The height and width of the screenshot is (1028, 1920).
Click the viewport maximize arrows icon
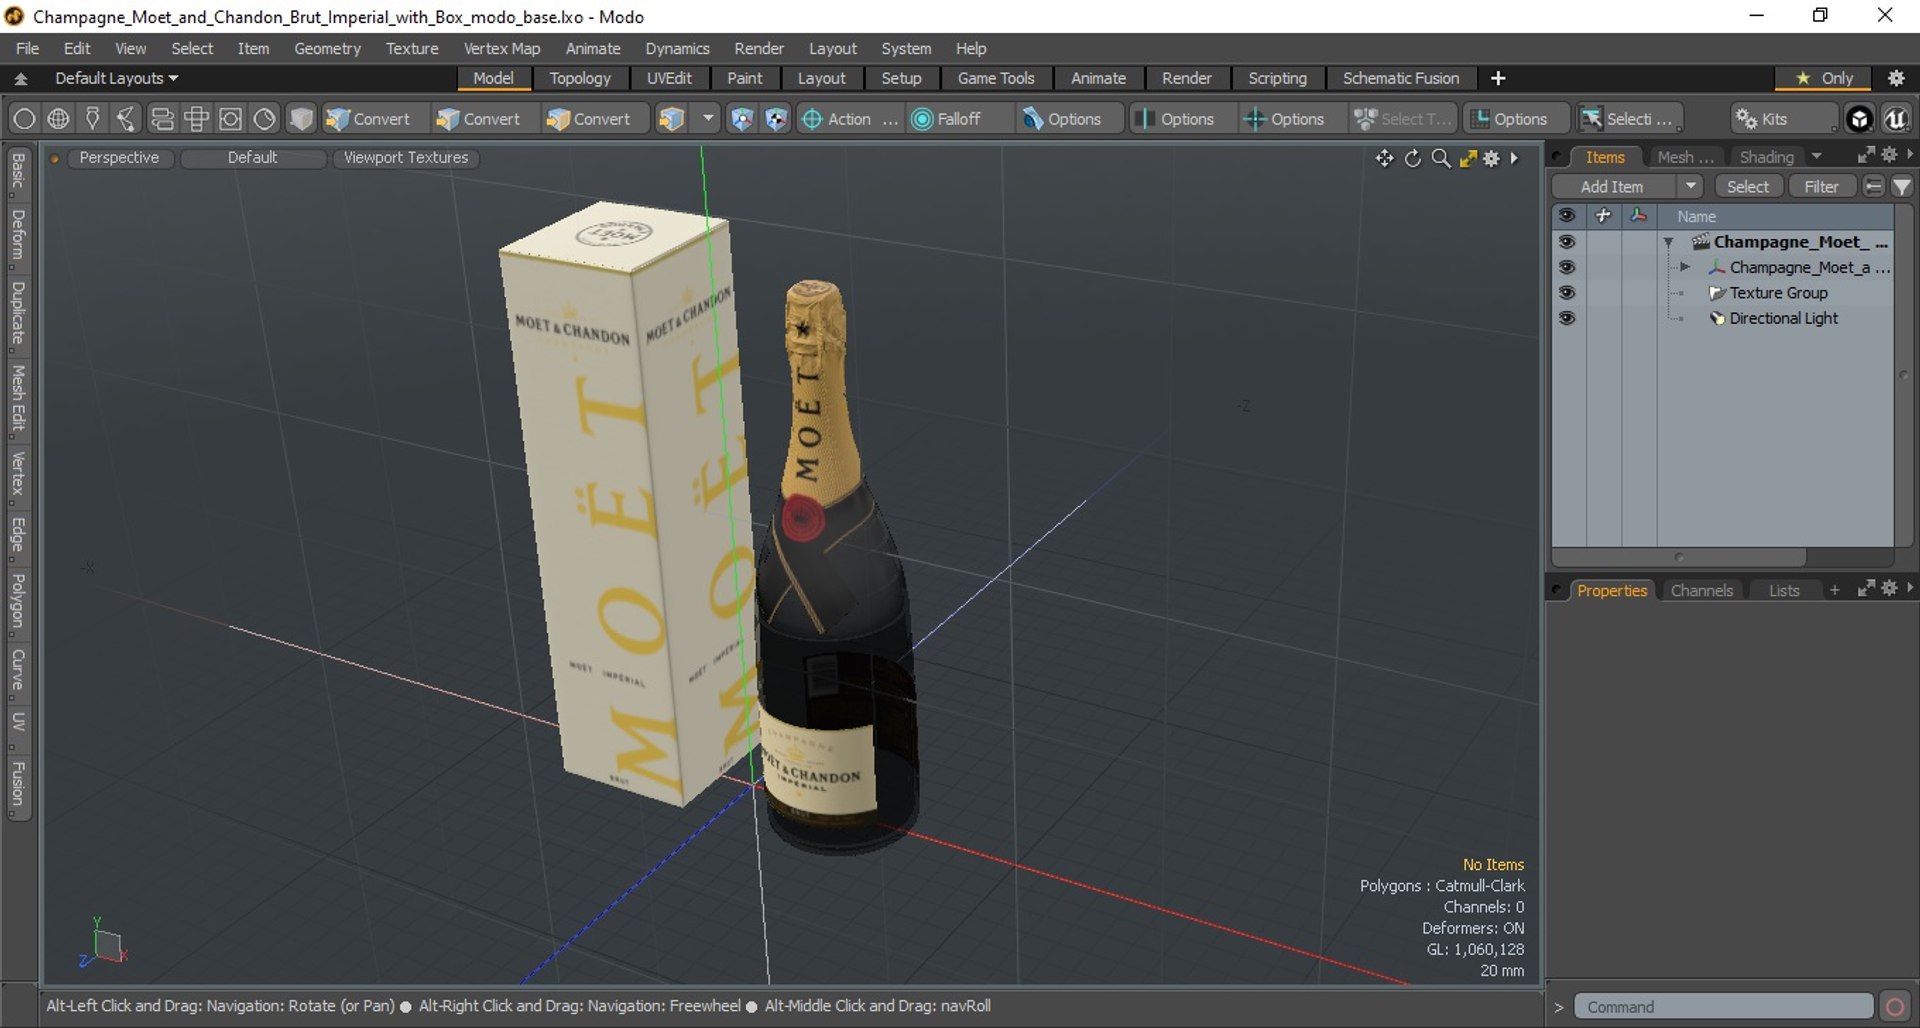point(1468,158)
